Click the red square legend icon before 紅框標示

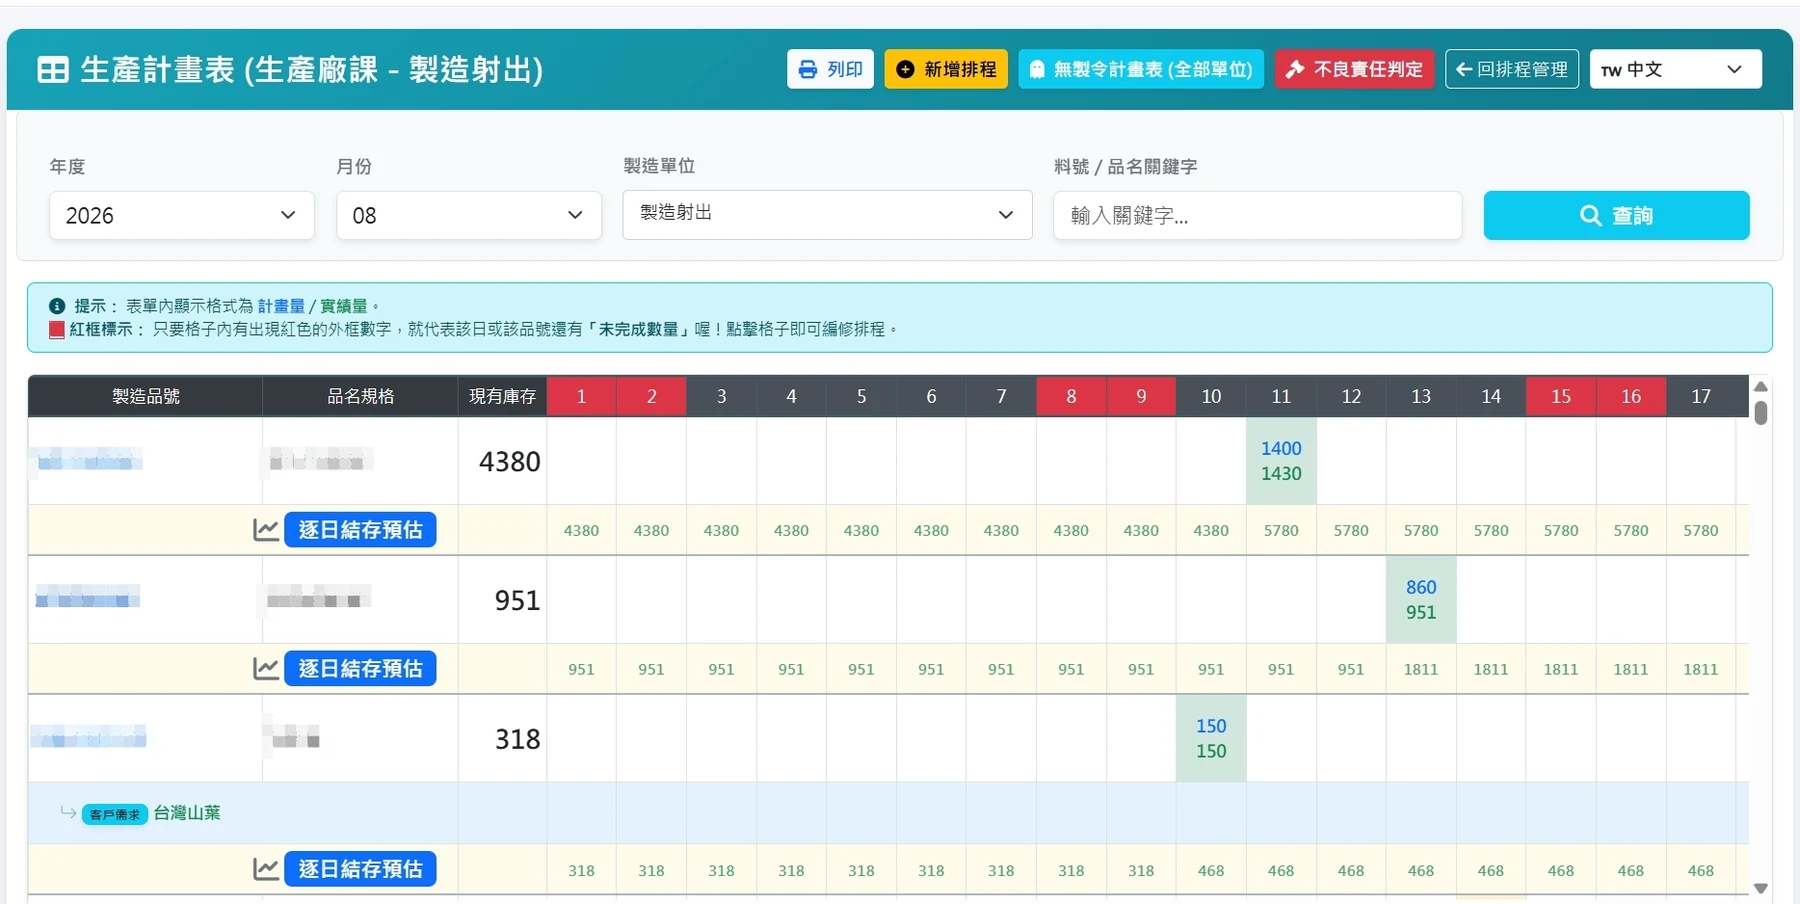tap(57, 329)
